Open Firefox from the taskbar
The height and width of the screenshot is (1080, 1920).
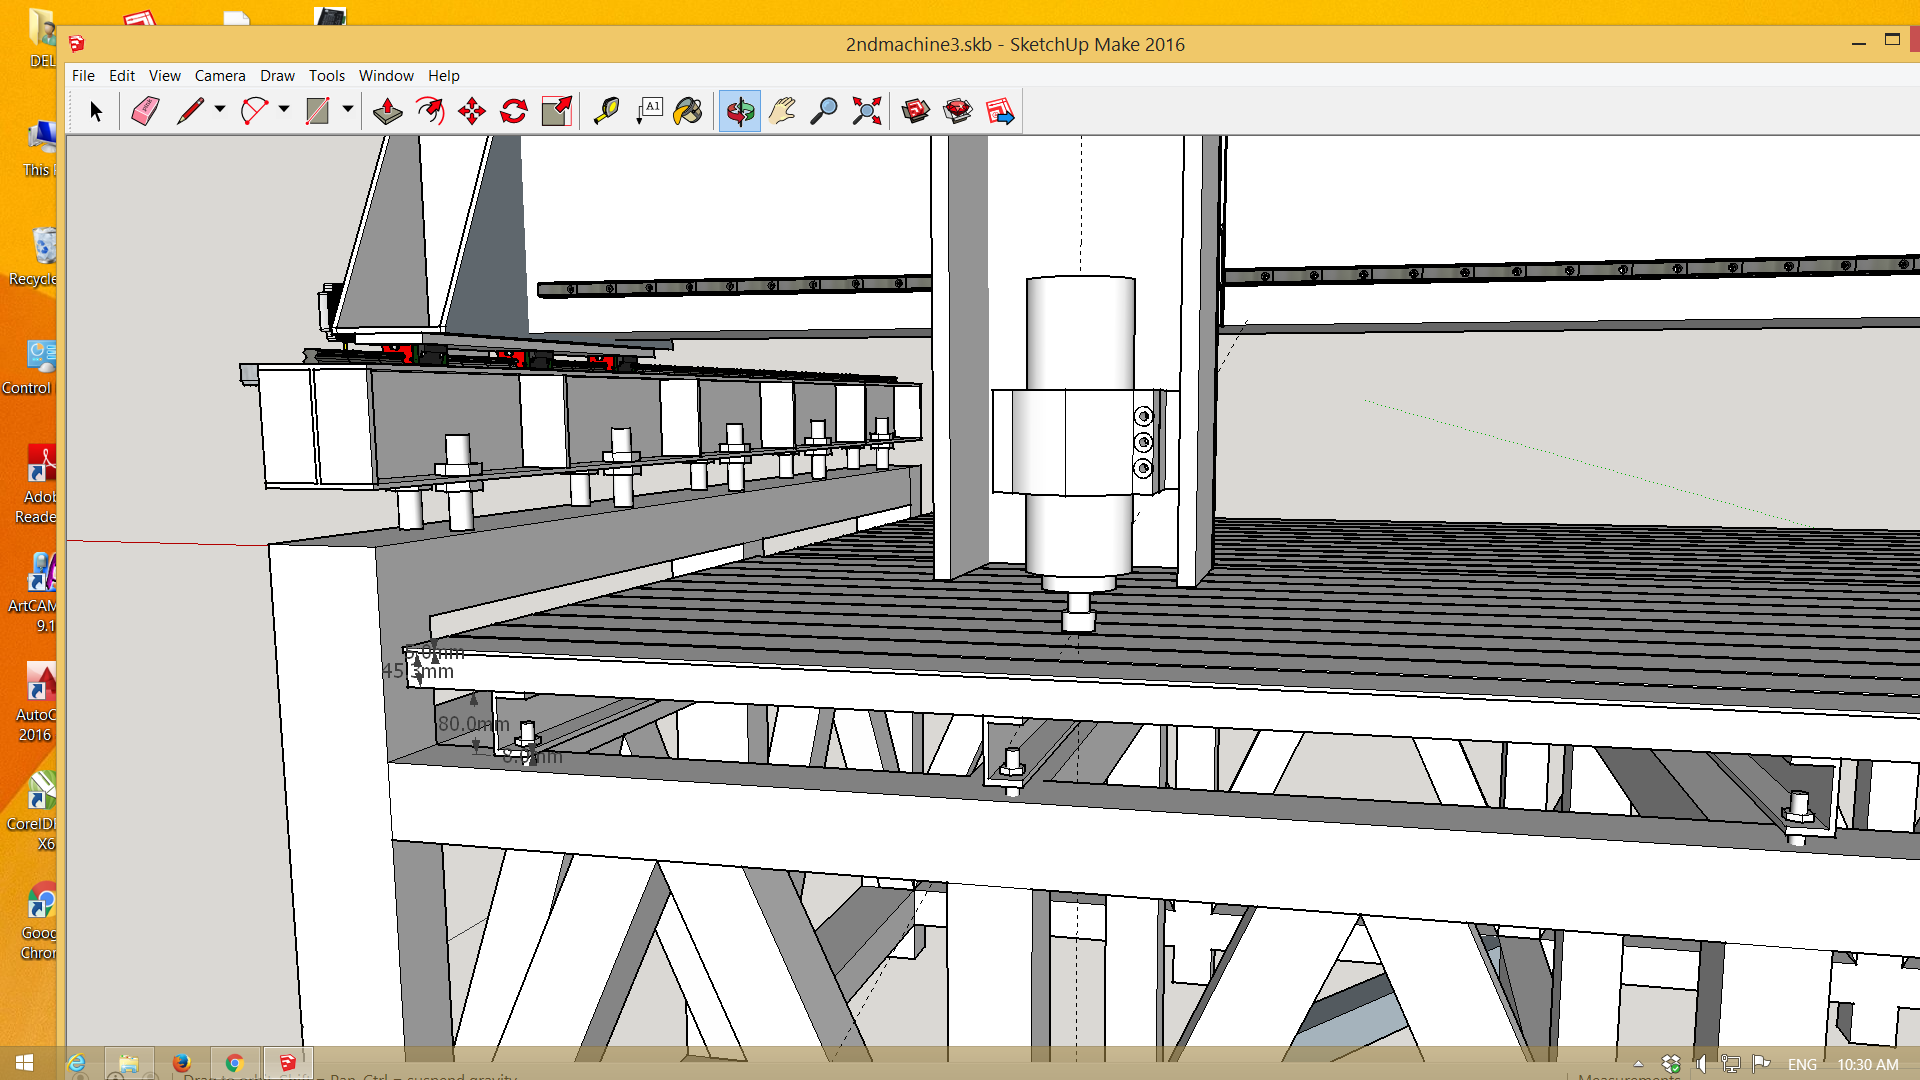(181, 1063)
